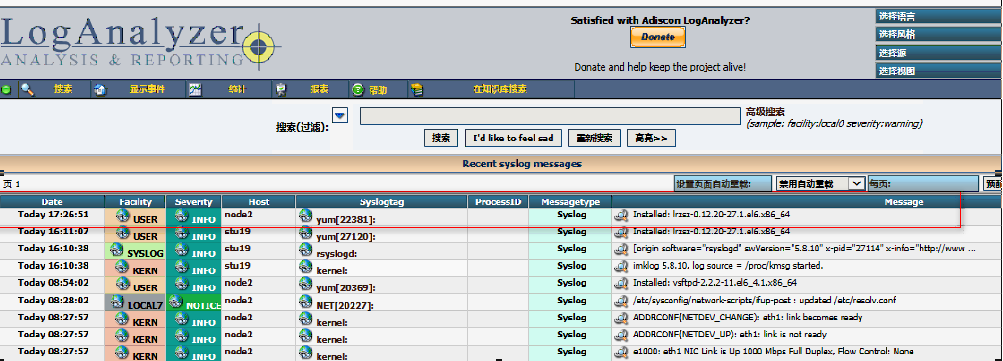Open details icon for ifup-post resolv.conf message
The image size is (1003, 361).
[x=620, y=300]
